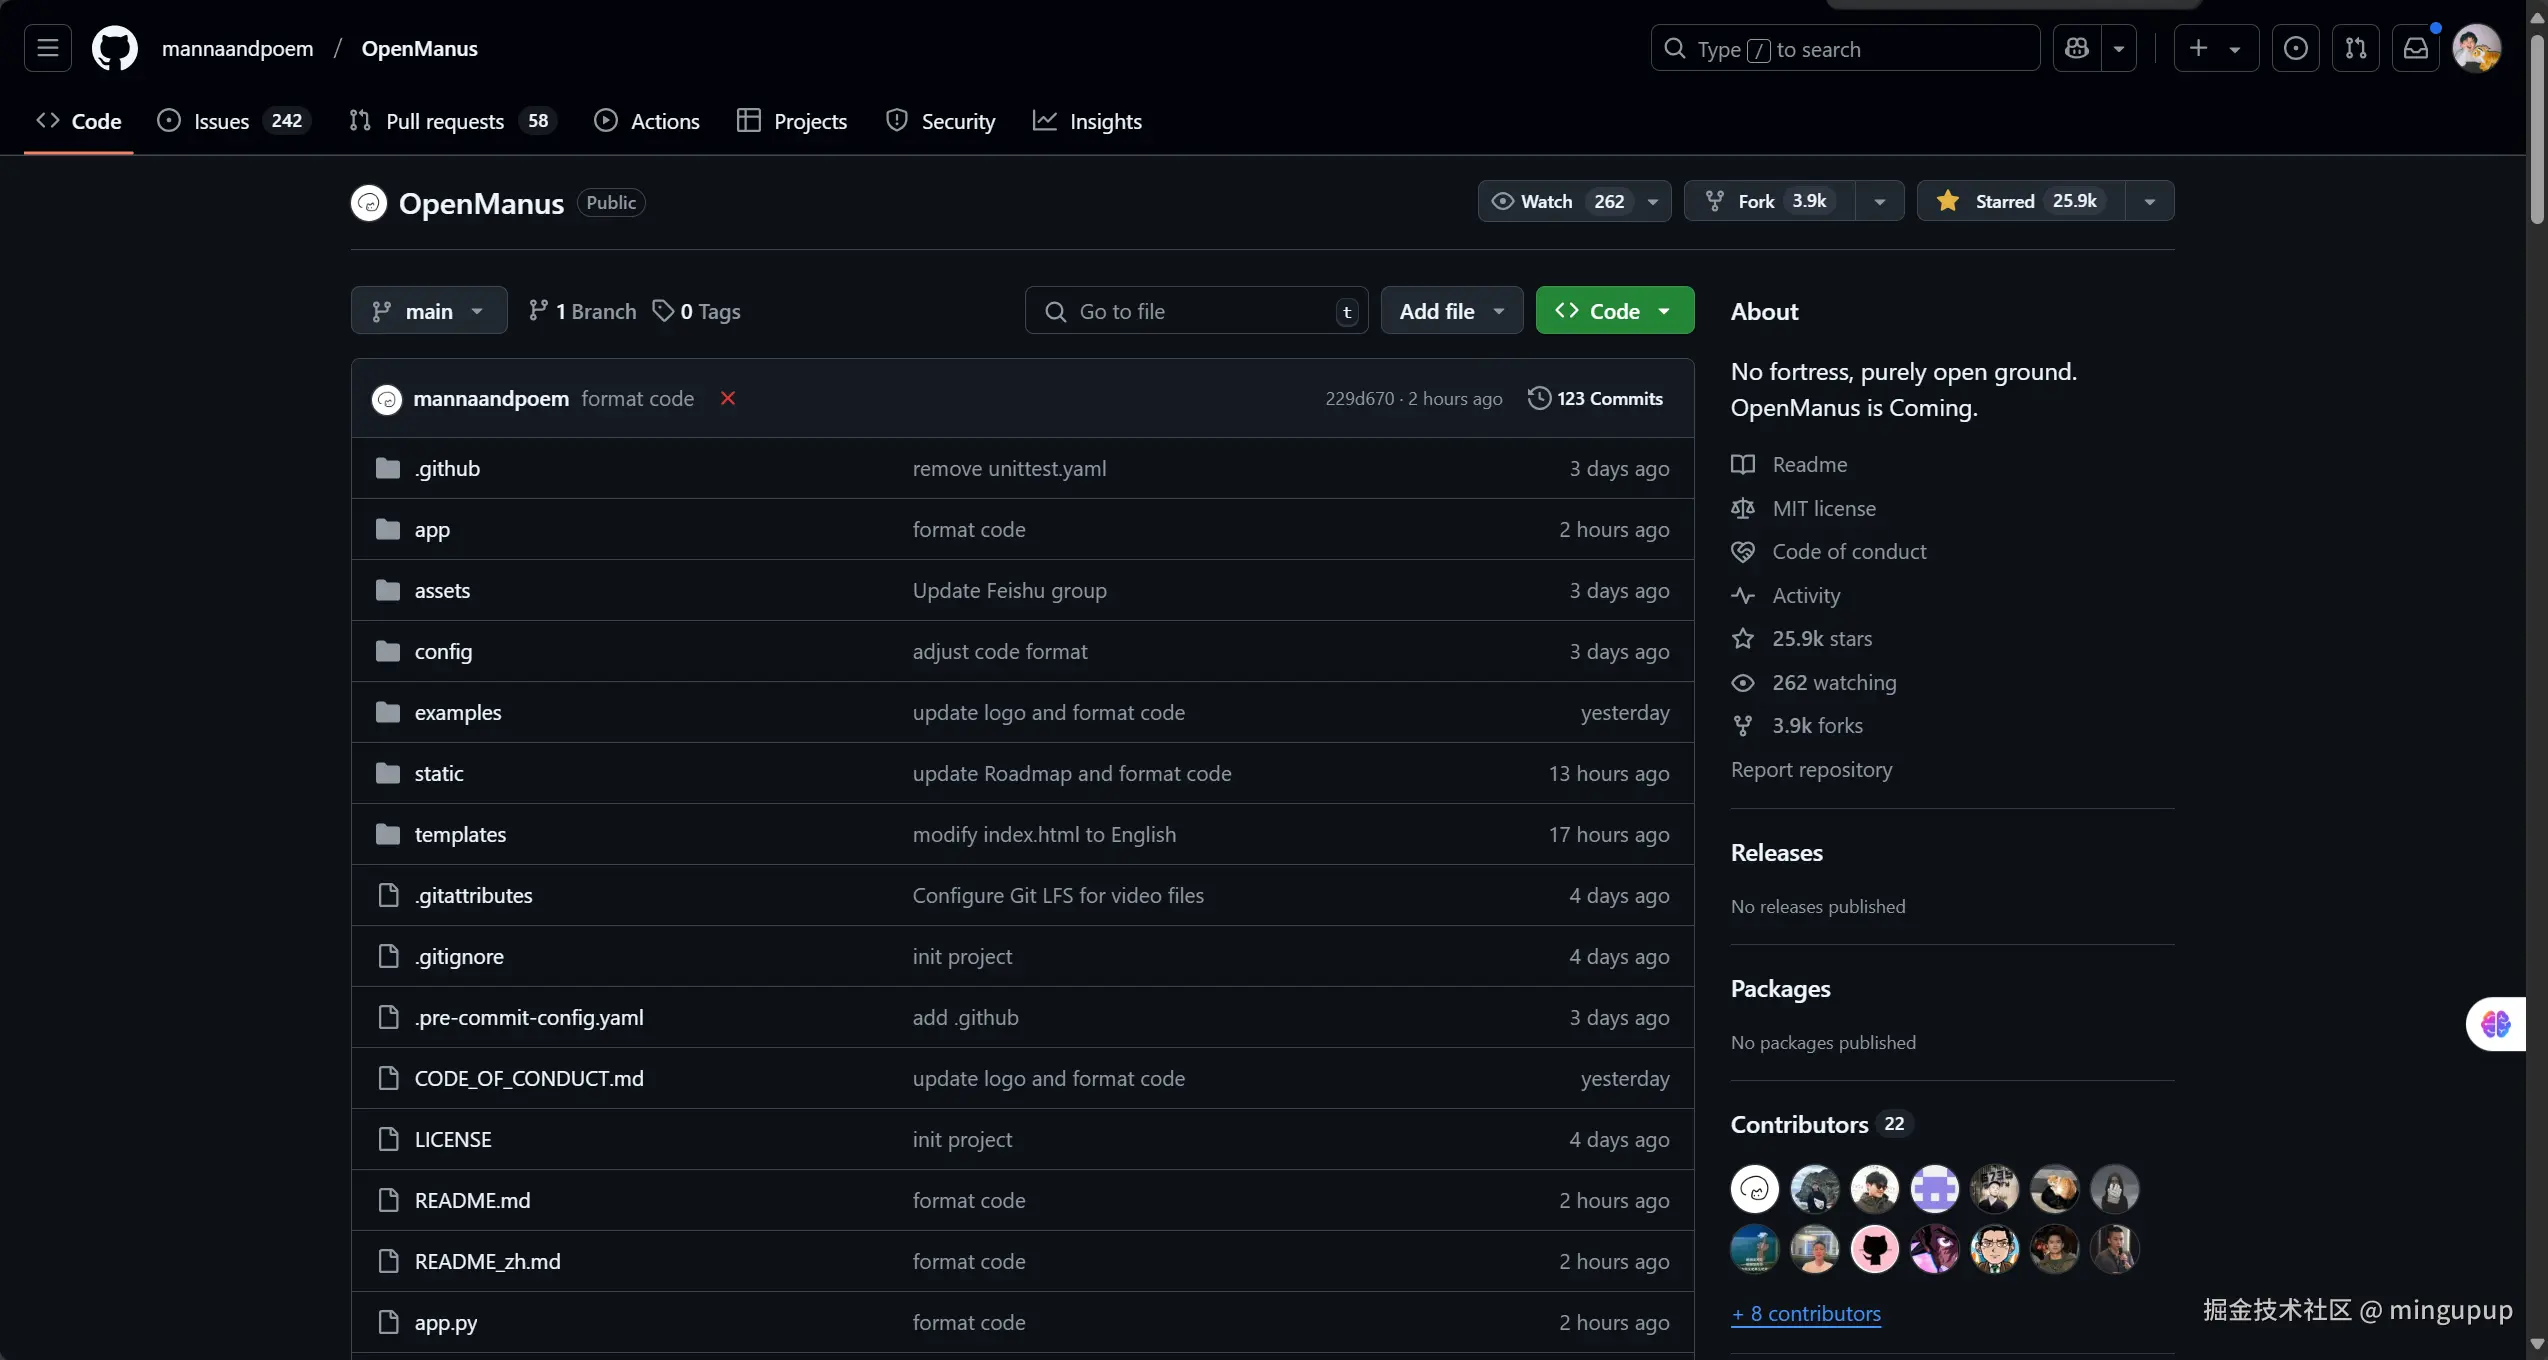This screenshot has height=1360, width=2548.
Task: Click the GitHub logo home icon
Action: (114, 48)
